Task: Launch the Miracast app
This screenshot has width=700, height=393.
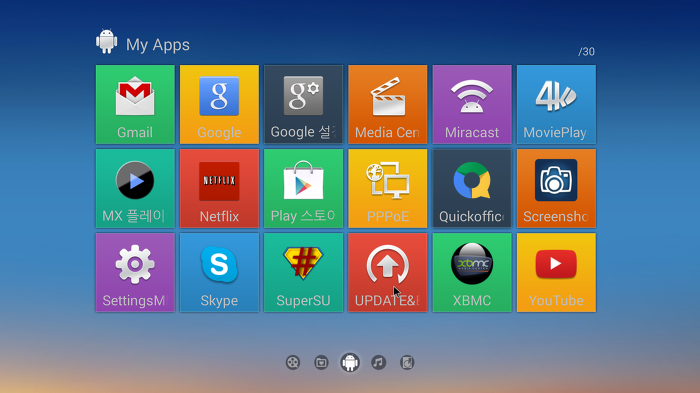Action: (472, 104)
